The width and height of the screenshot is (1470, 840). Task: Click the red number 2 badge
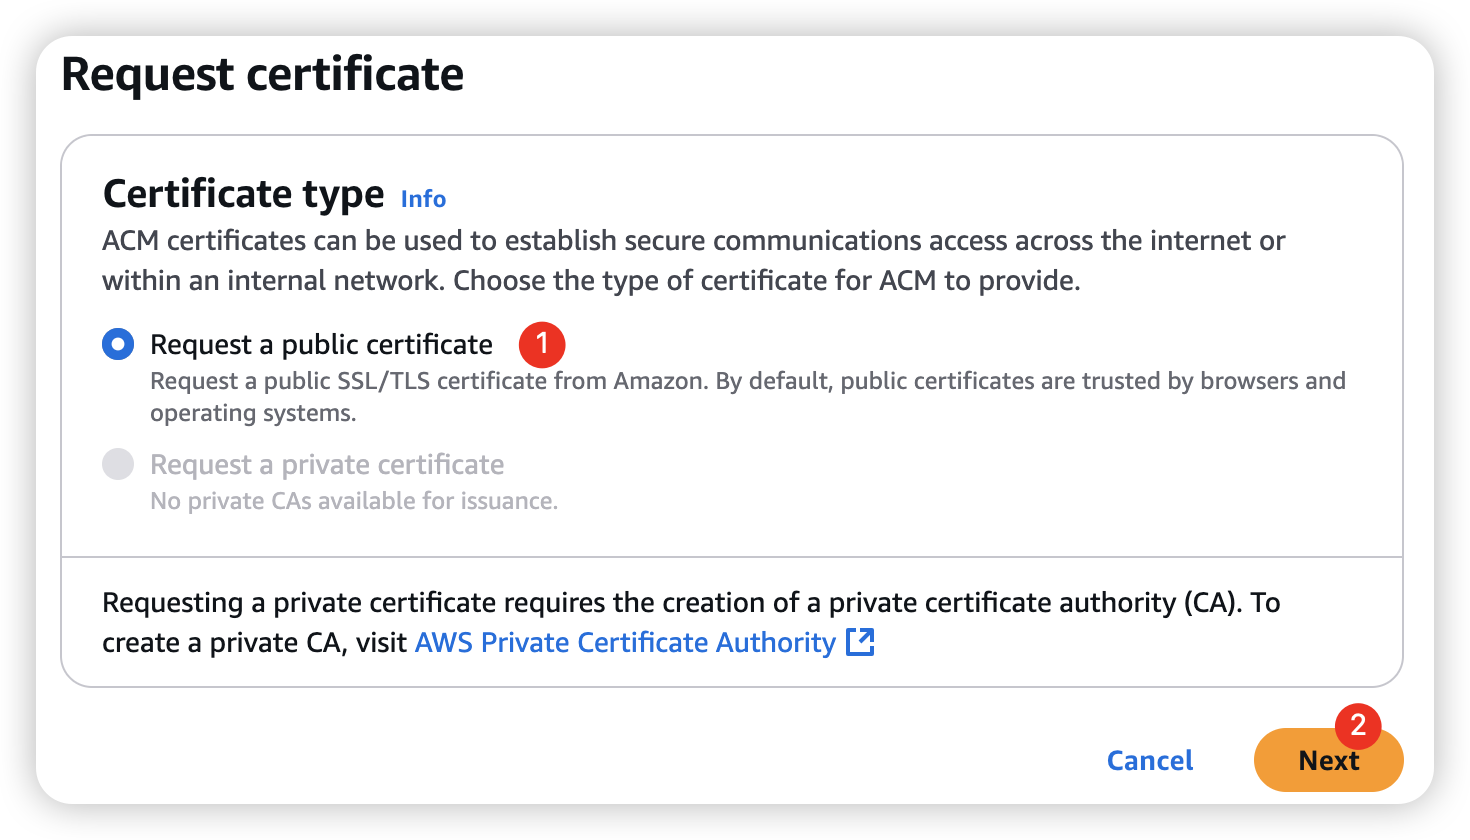click(x=1358, y=725)
